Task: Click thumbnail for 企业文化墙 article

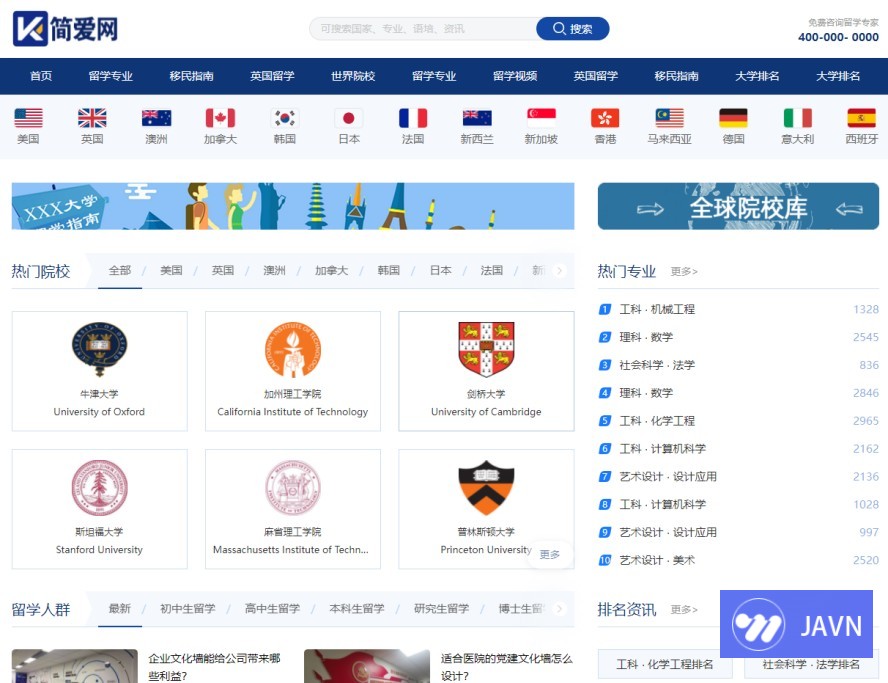Action: (x=75, y=666)
